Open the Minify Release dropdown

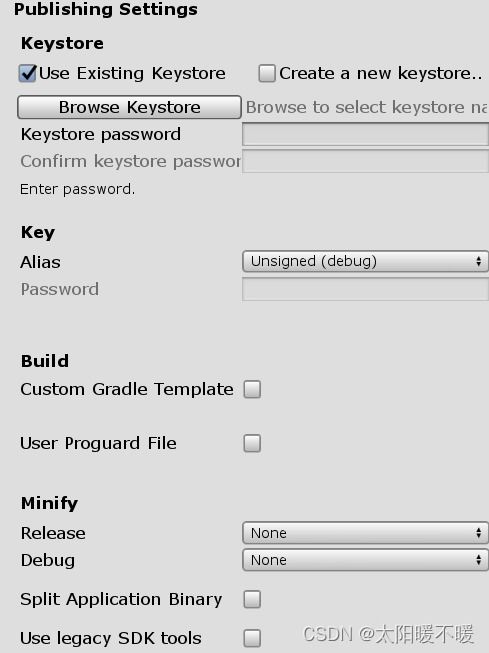(x=365, y=533)
